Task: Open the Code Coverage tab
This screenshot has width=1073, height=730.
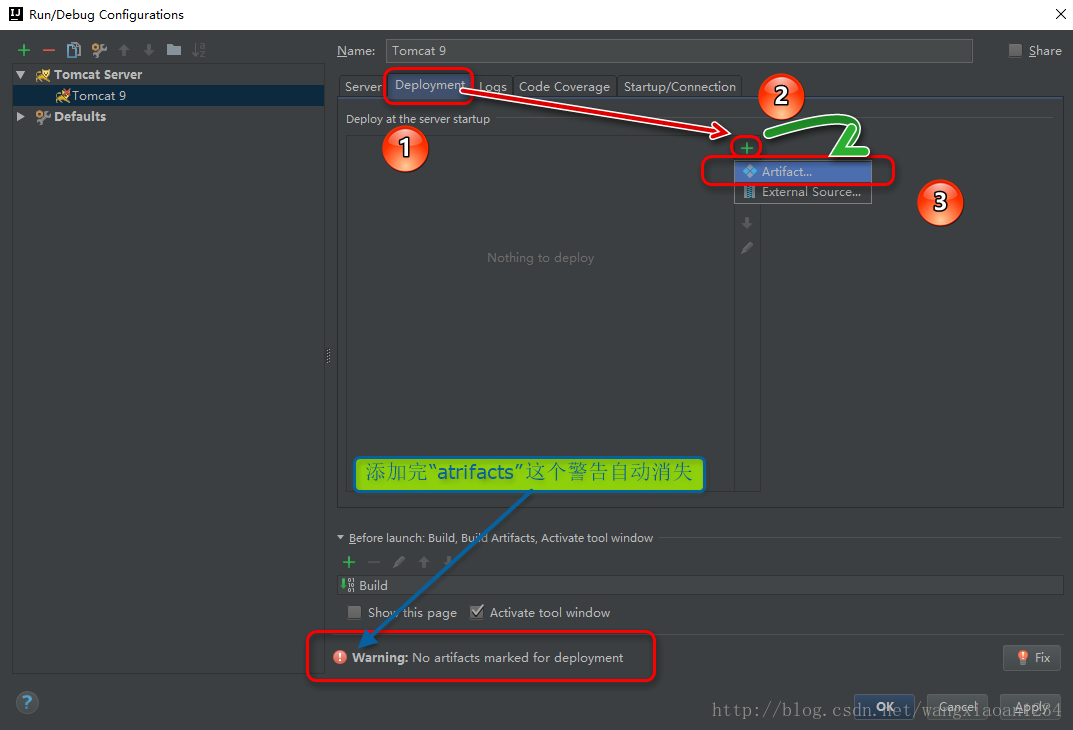Action: click(564, 87)
